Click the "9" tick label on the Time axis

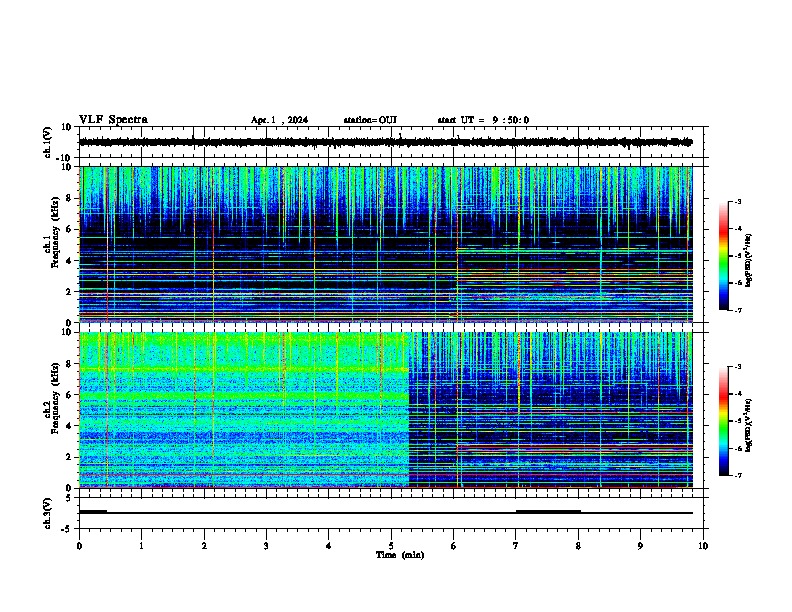[x=640, y=546]
